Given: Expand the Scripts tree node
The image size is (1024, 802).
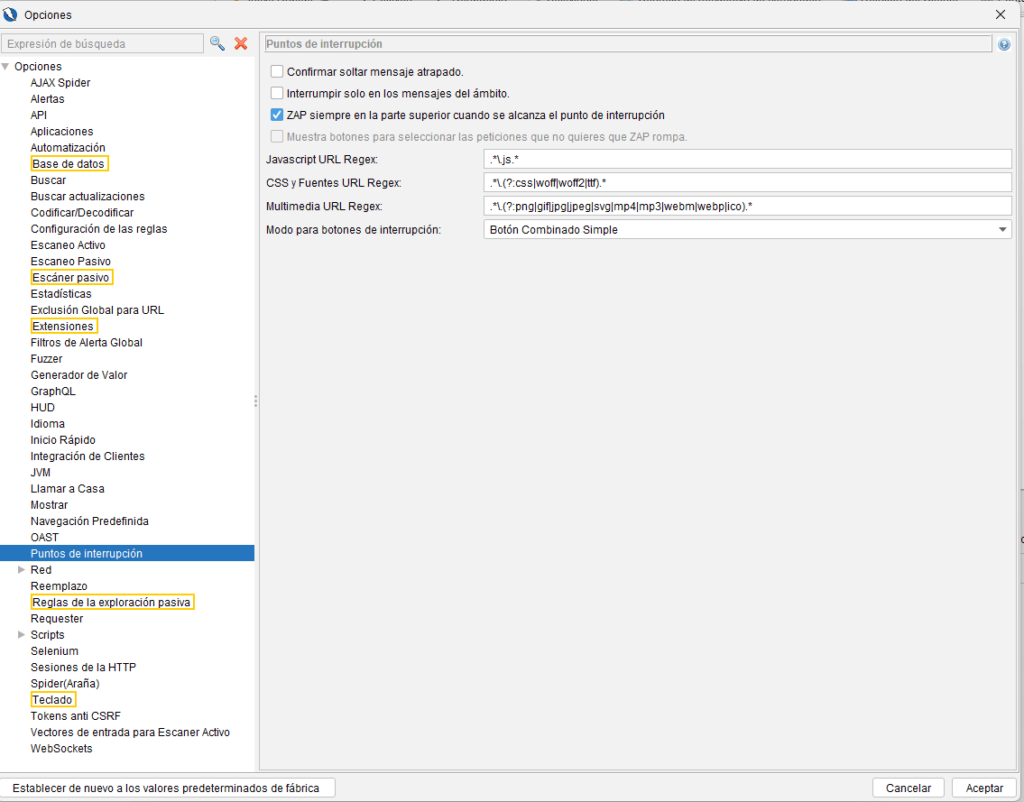Looking at the screenshot, I should click(21, 635).
